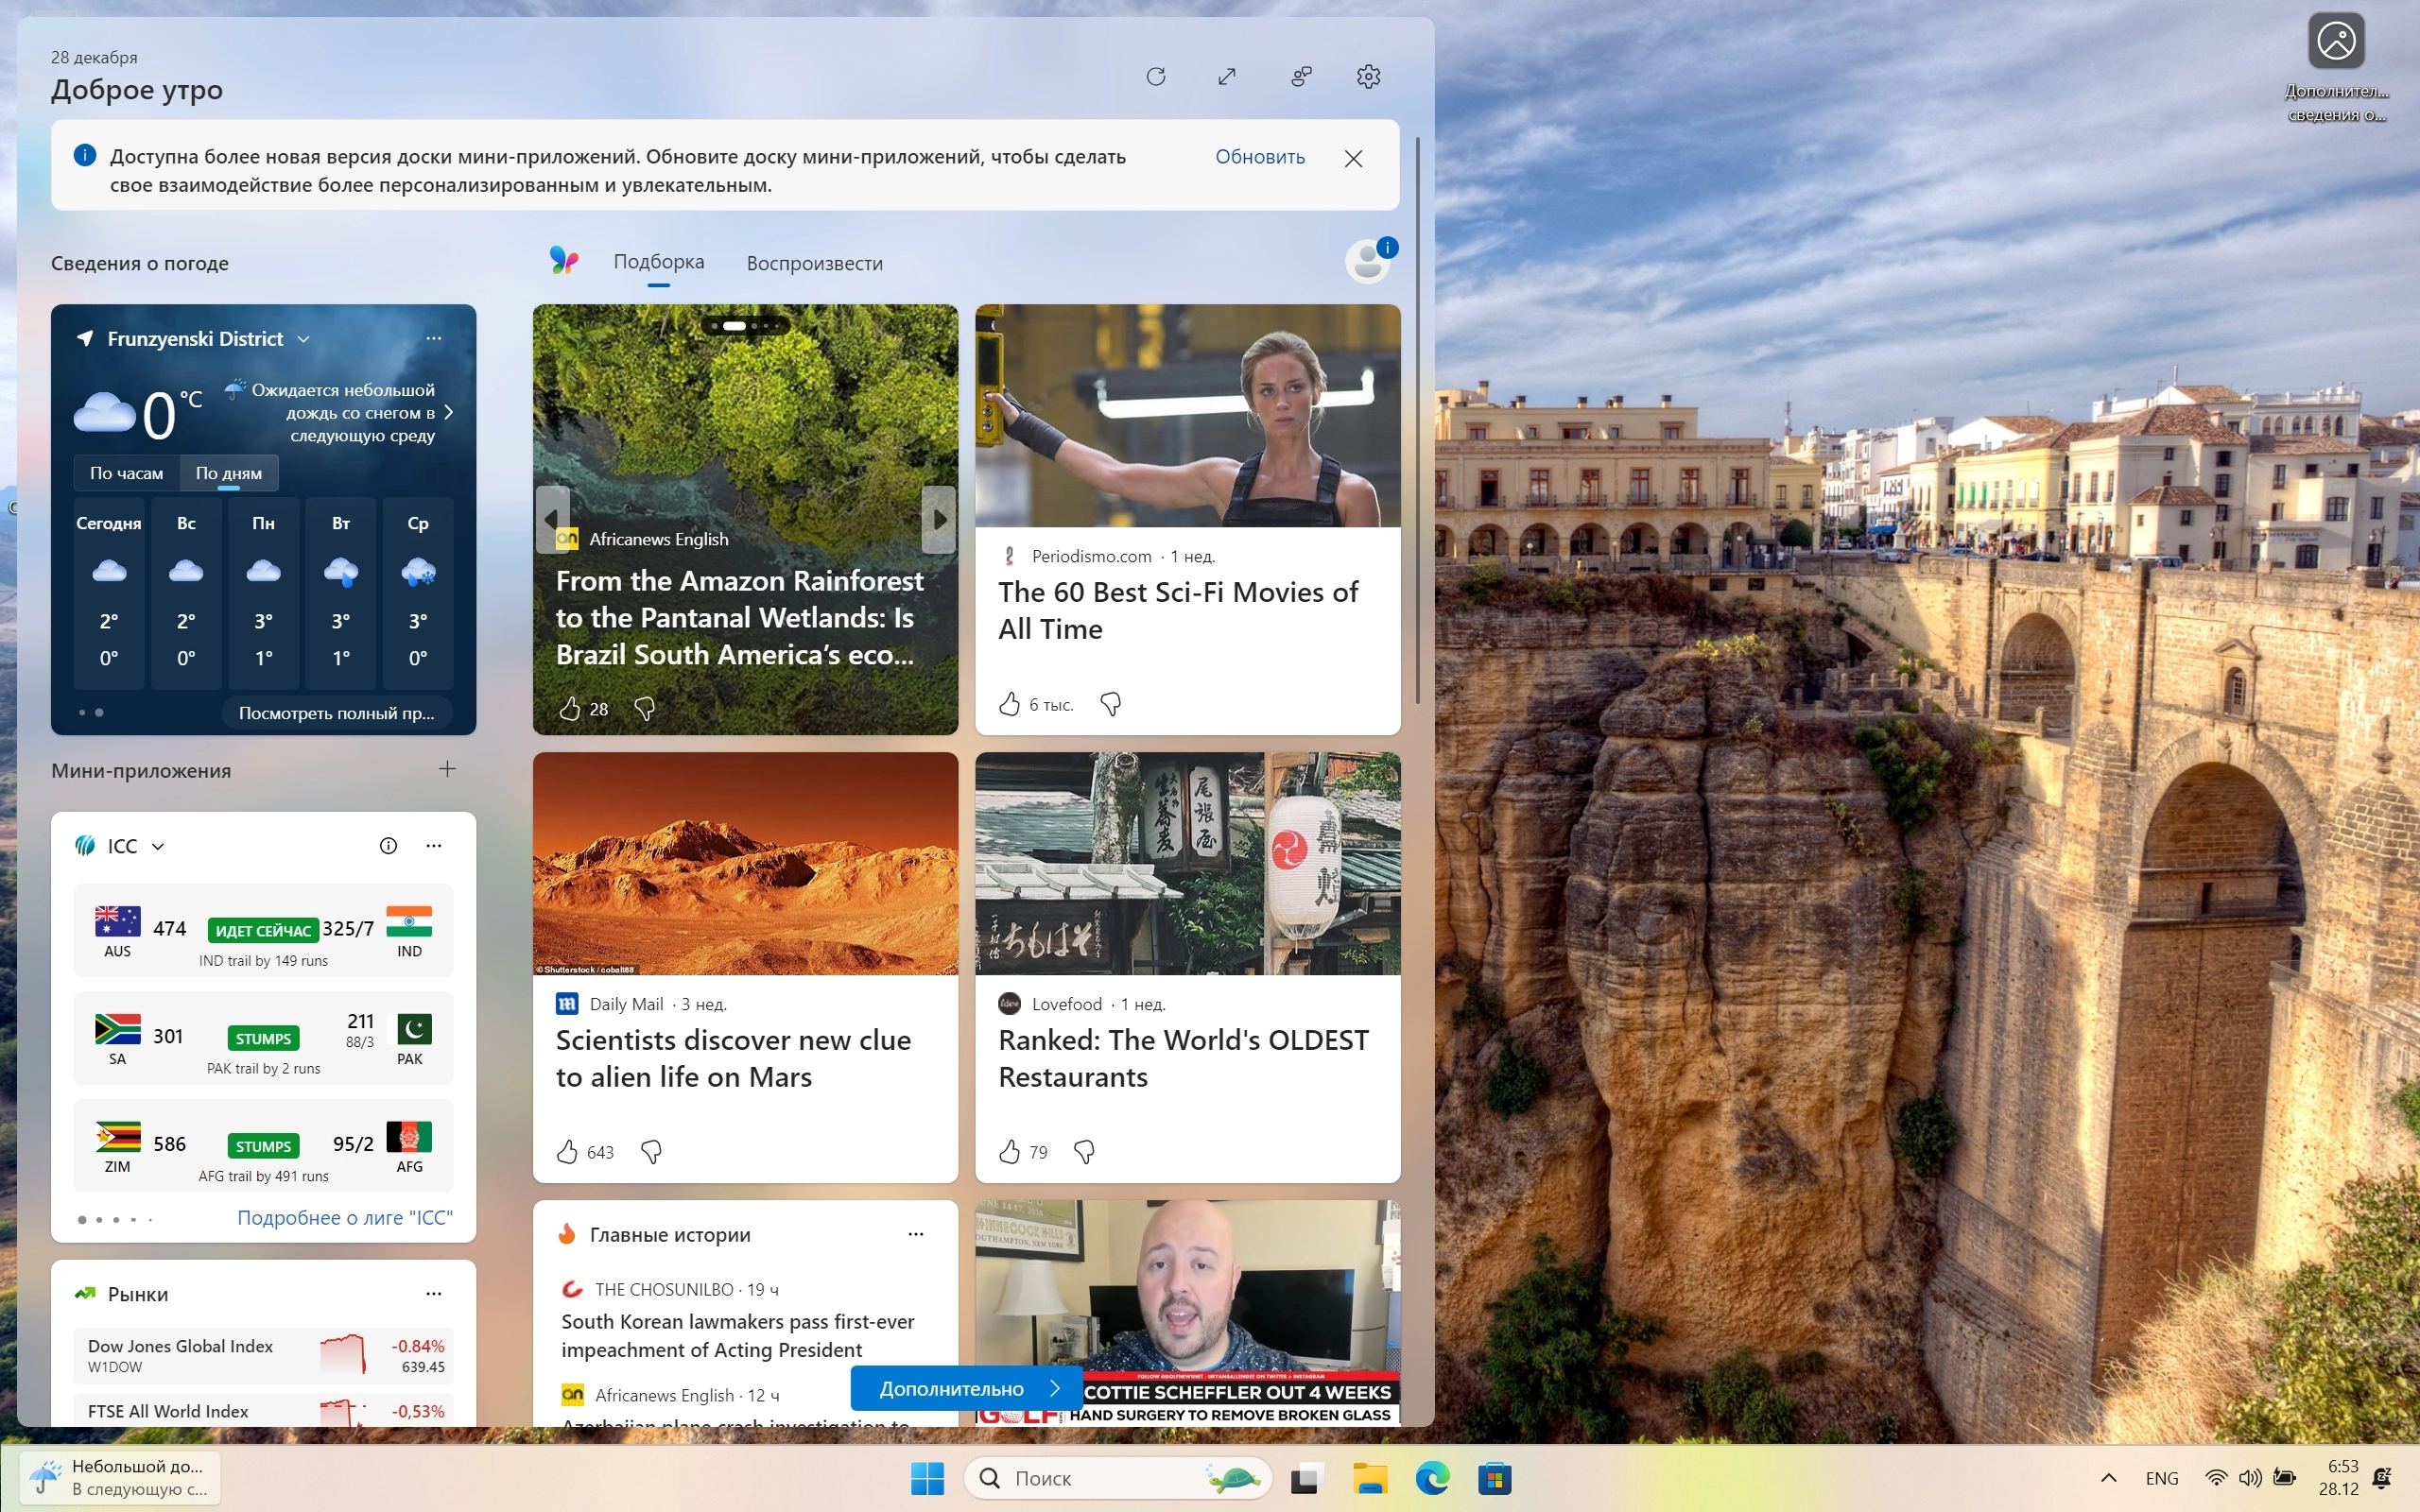2420x1512 pixels.
Task: Like the Amazon Rainforest article
Action: pos(569,708)
